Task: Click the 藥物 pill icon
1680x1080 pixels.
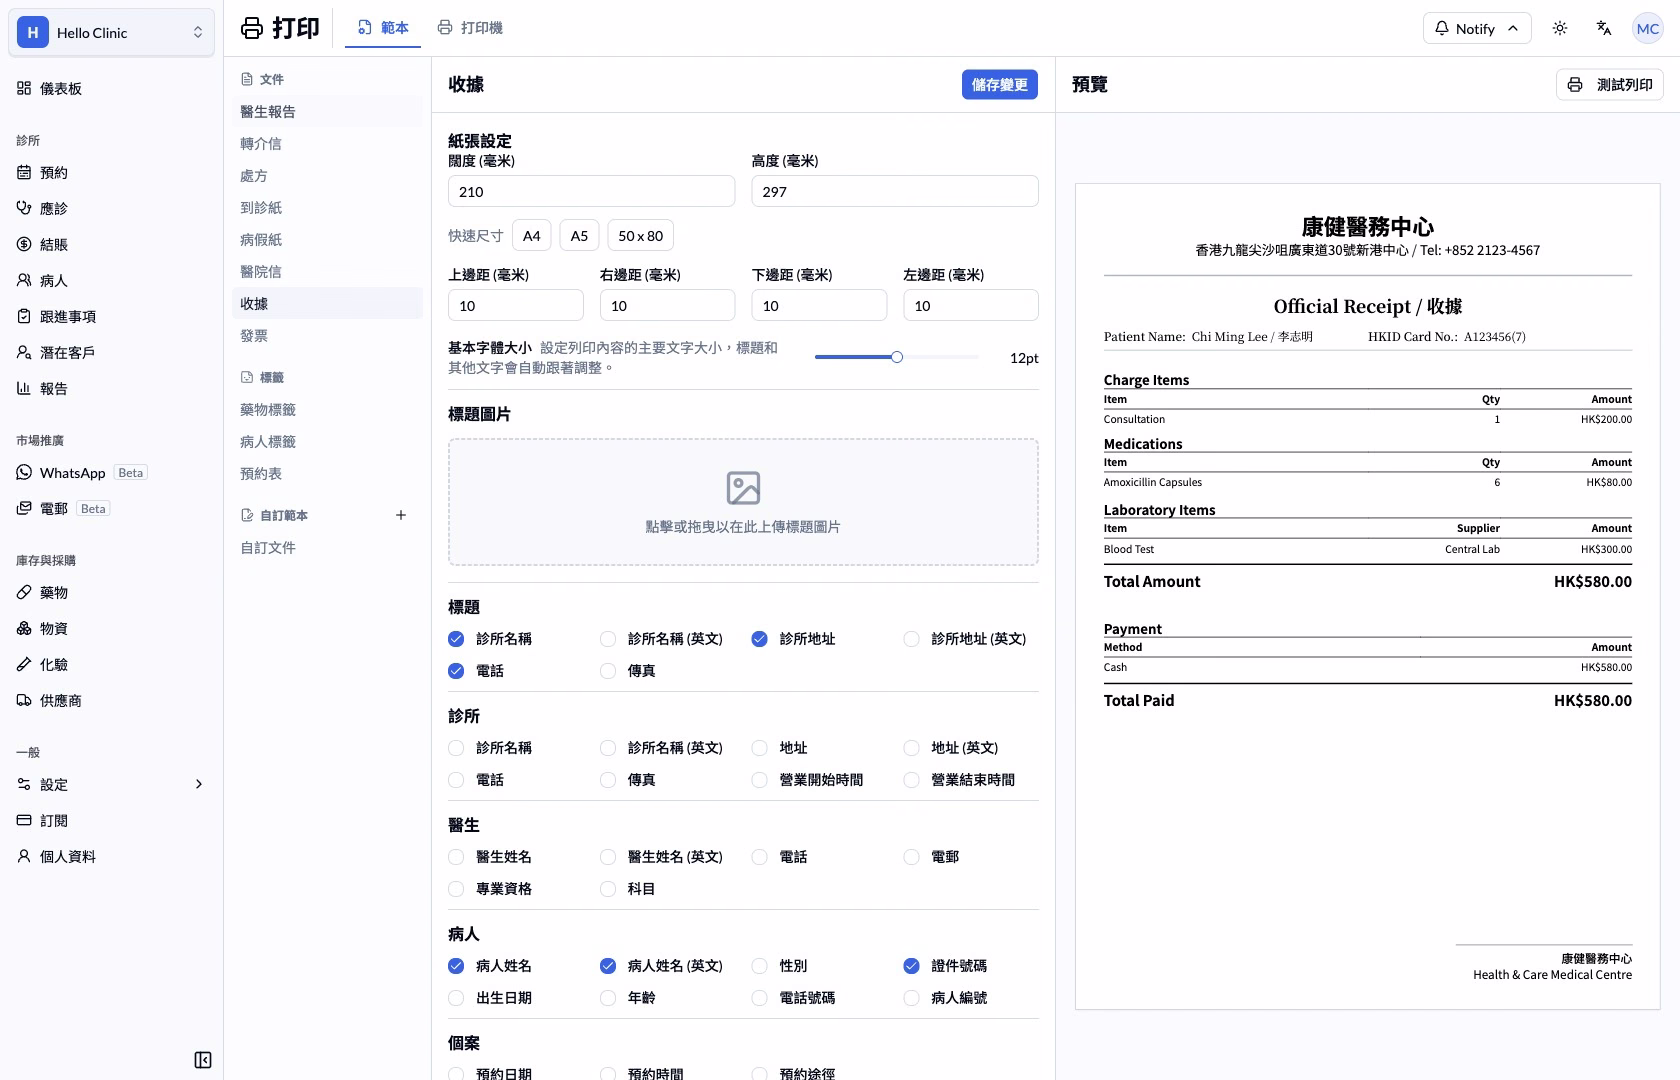Action: [x=24, y=592]
